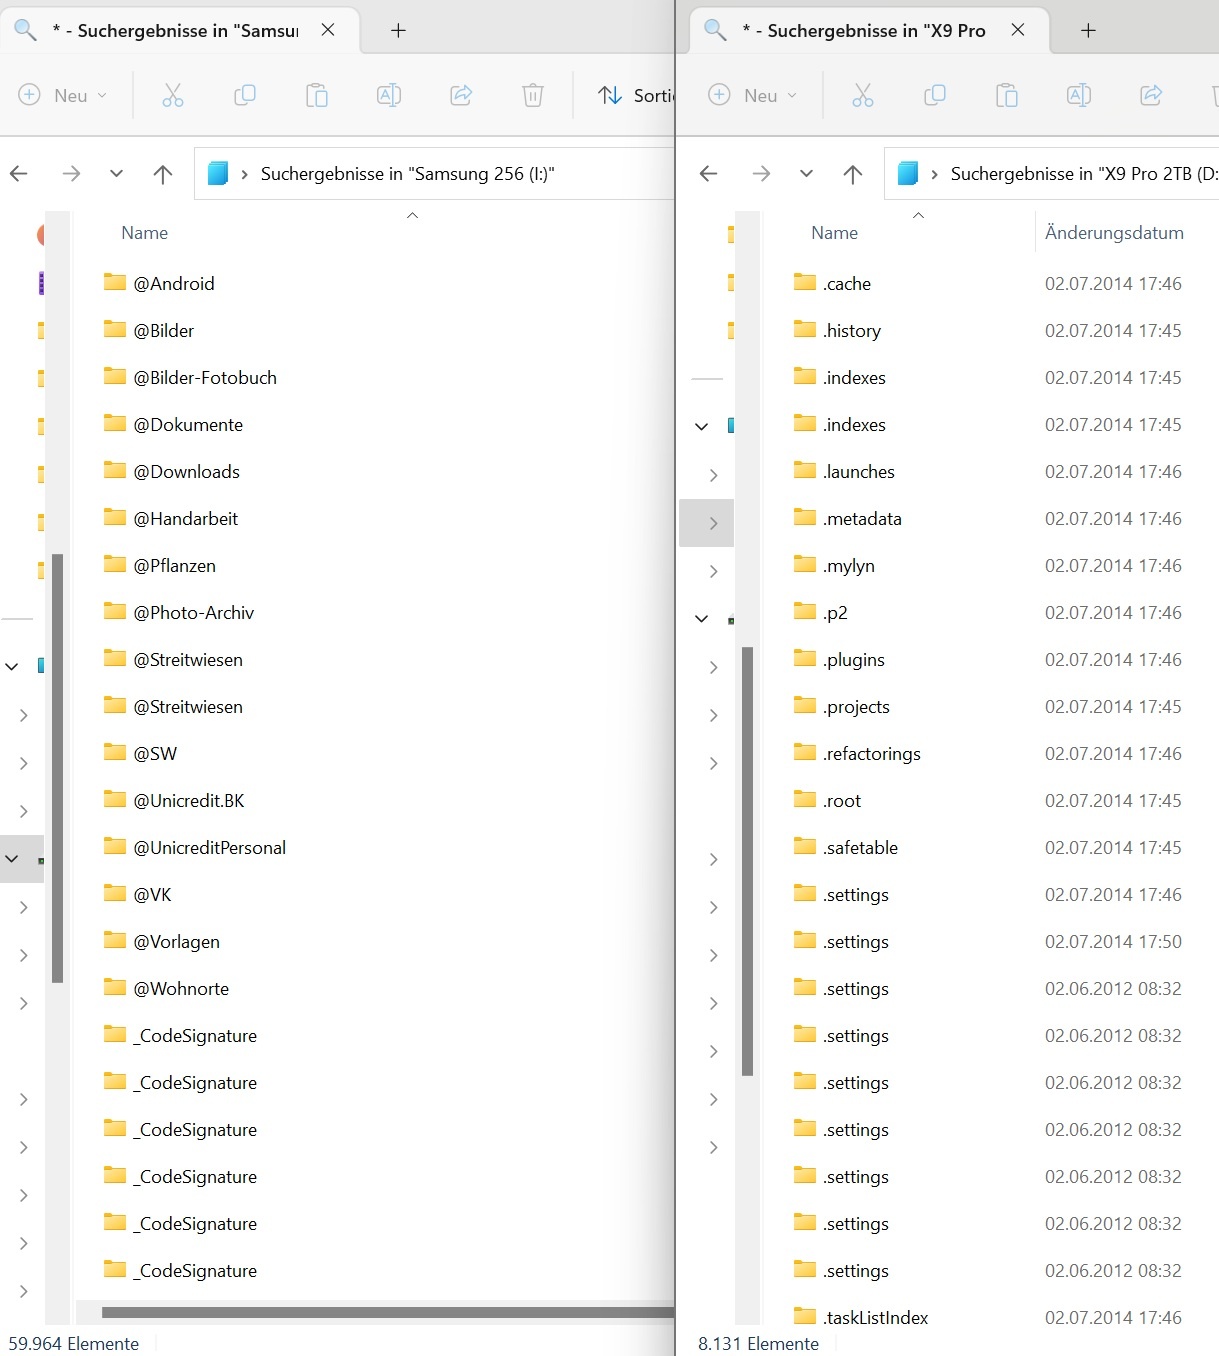Screen dimensions: 1219x1356
Task: Go back in X9 Pro window
Action: tap(709, 174)
